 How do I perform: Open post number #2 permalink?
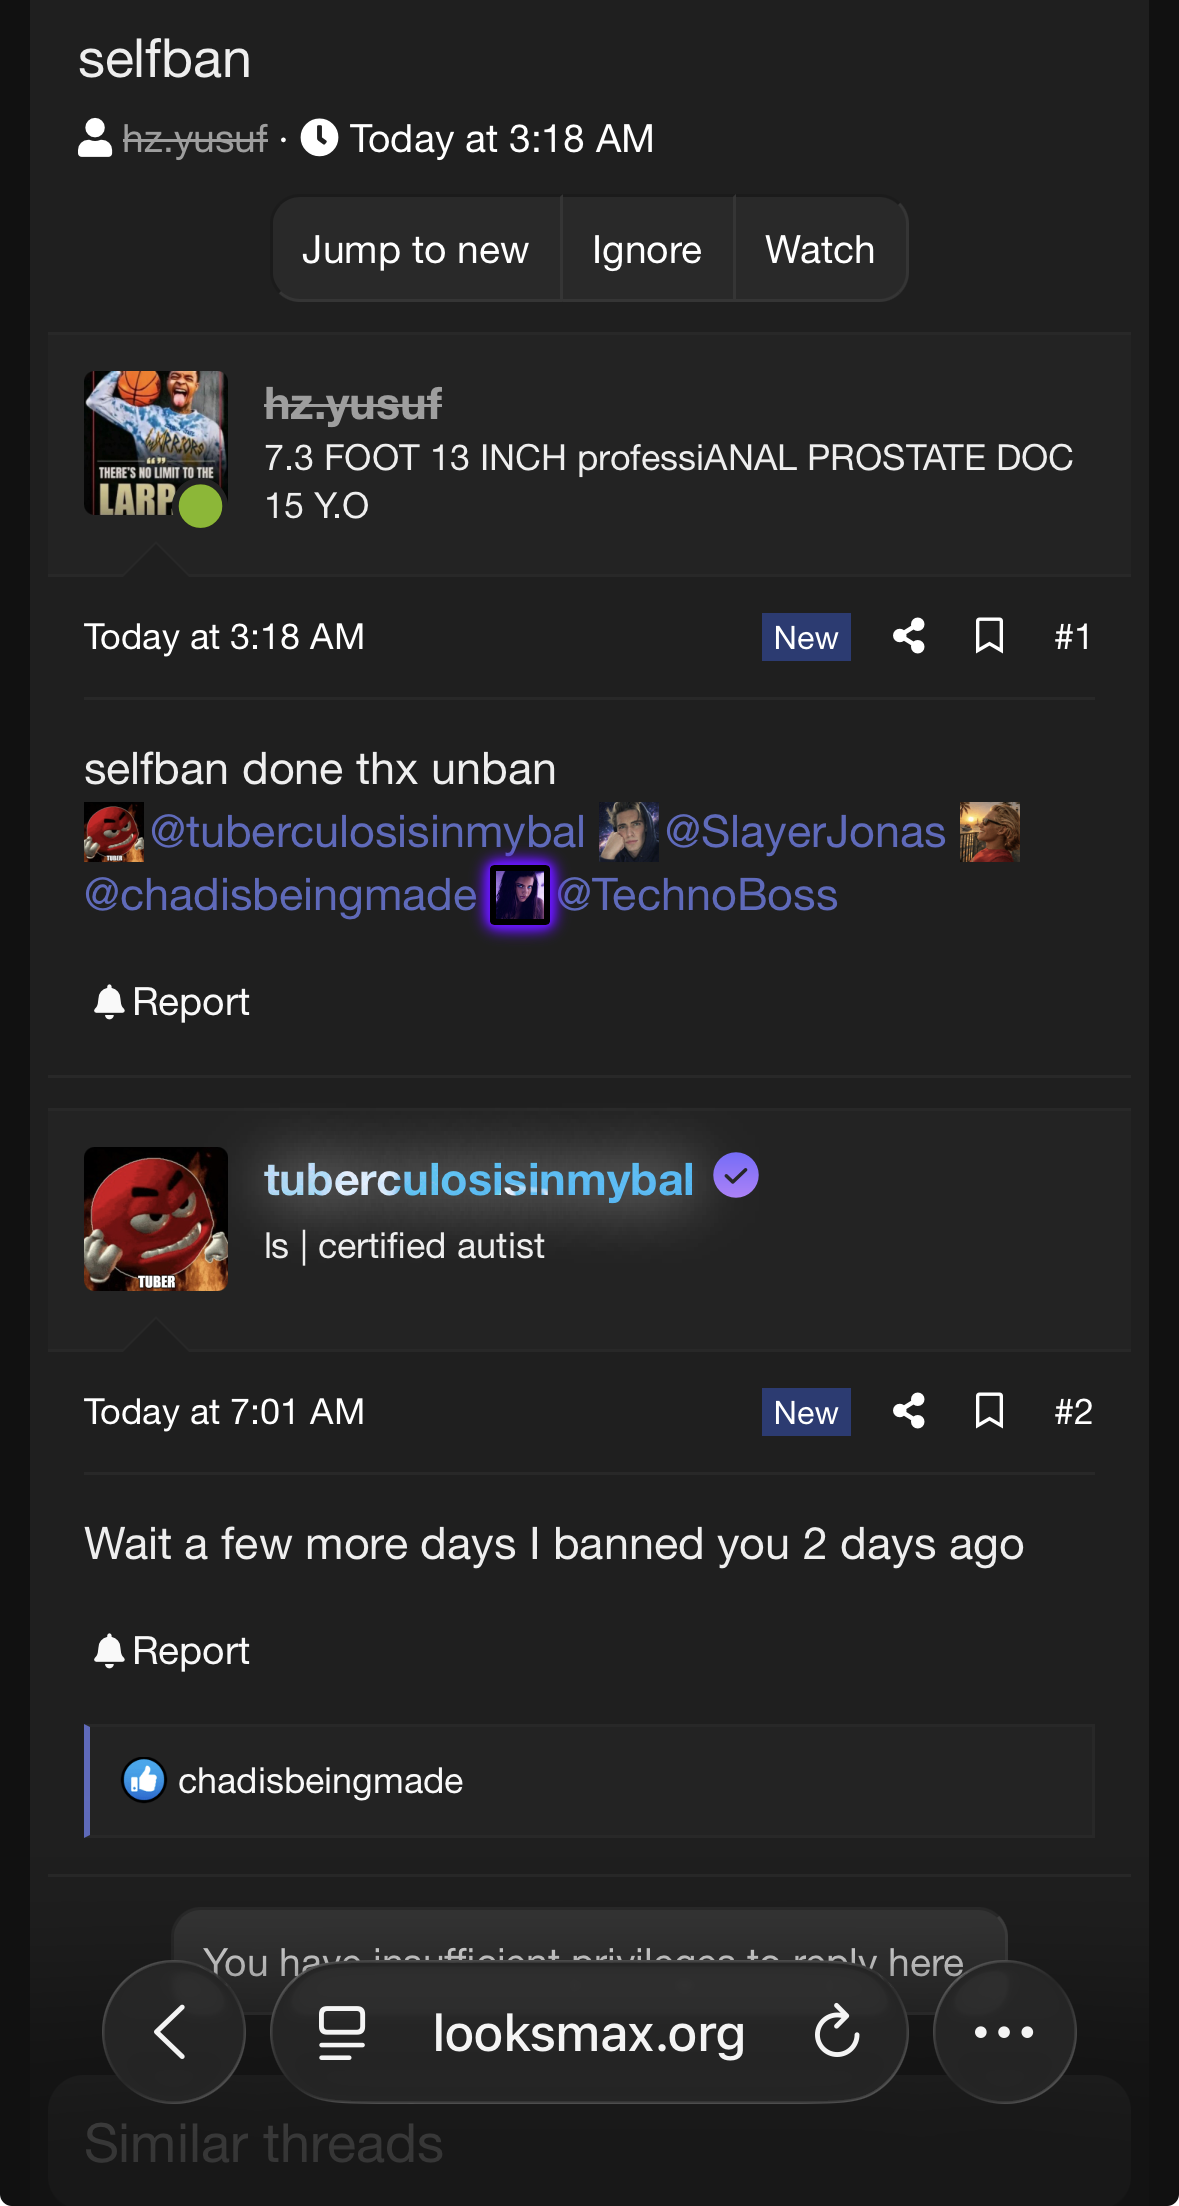click(x=1072, y=1411)
